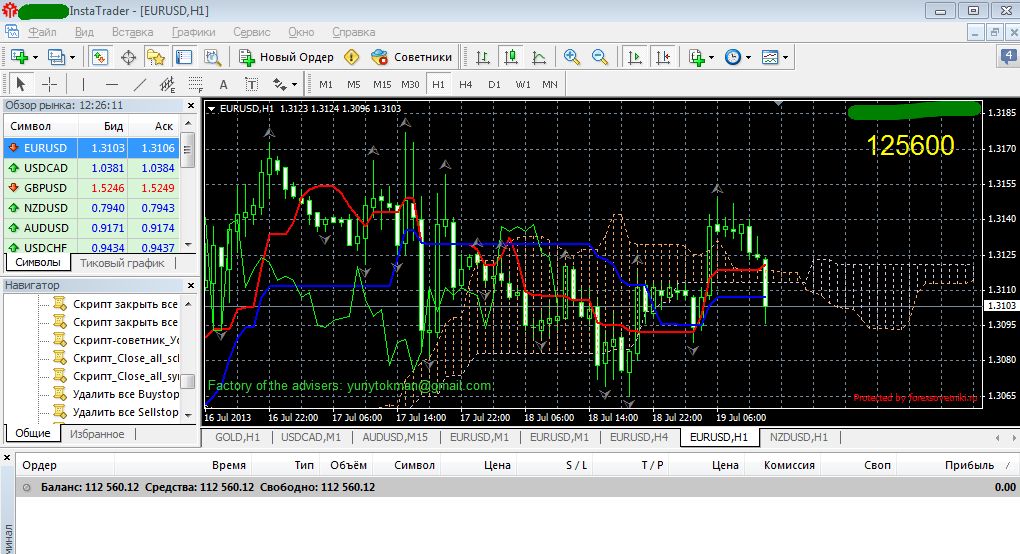
Task: Open the Сервис menu
Action: click(x=252, y=31)
